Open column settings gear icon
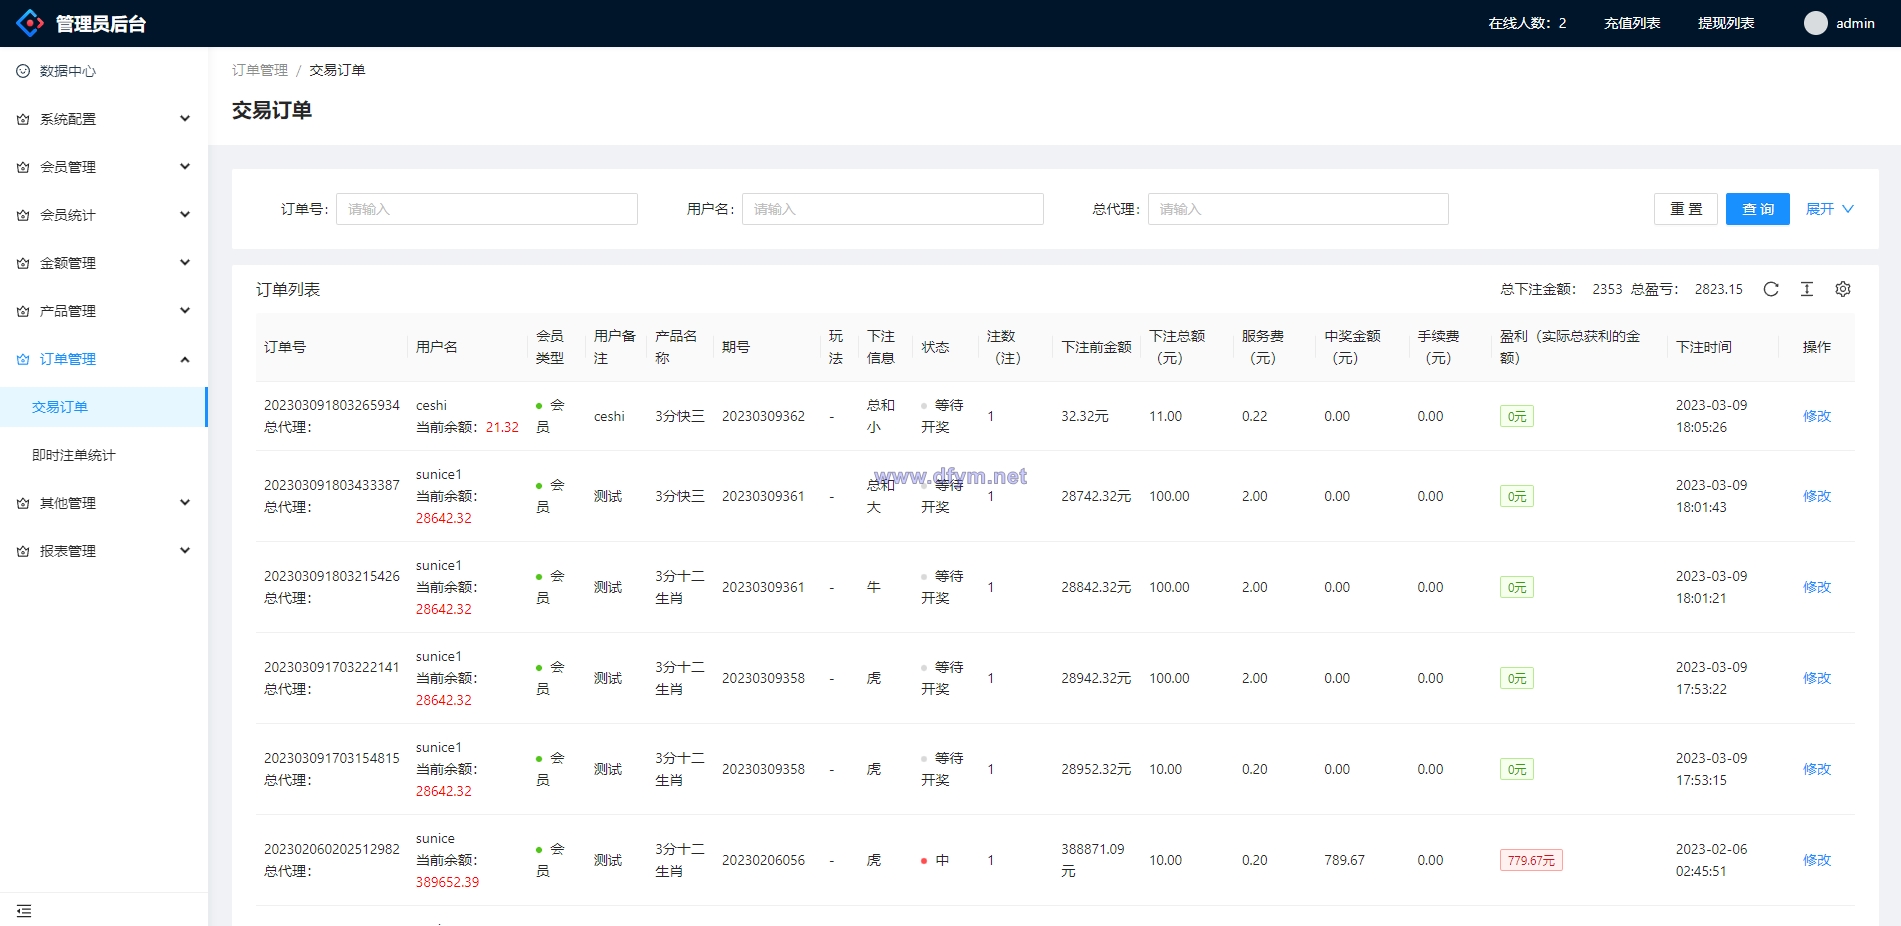 pyautogui.click(x=1843, y=289)
